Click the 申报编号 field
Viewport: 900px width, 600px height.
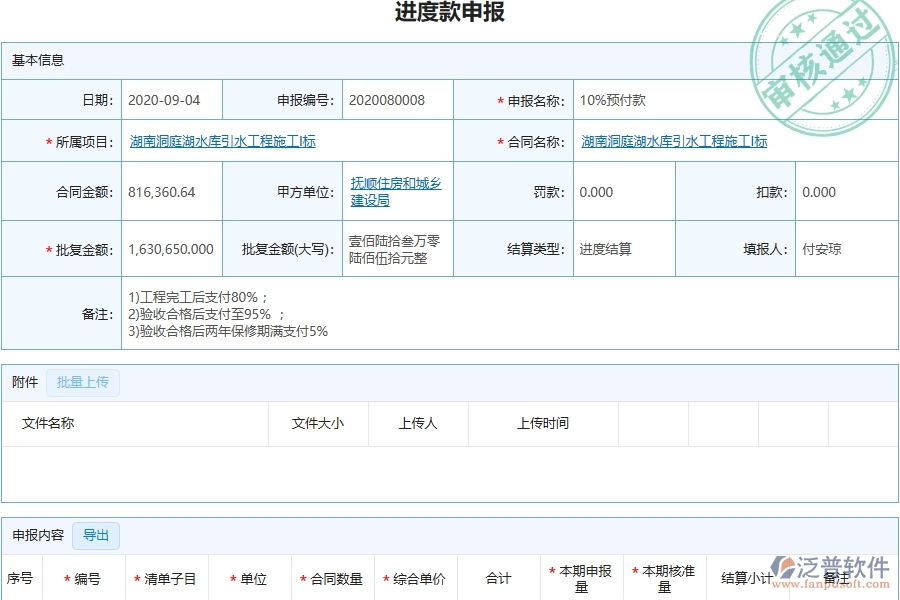(x=397, y=101)
